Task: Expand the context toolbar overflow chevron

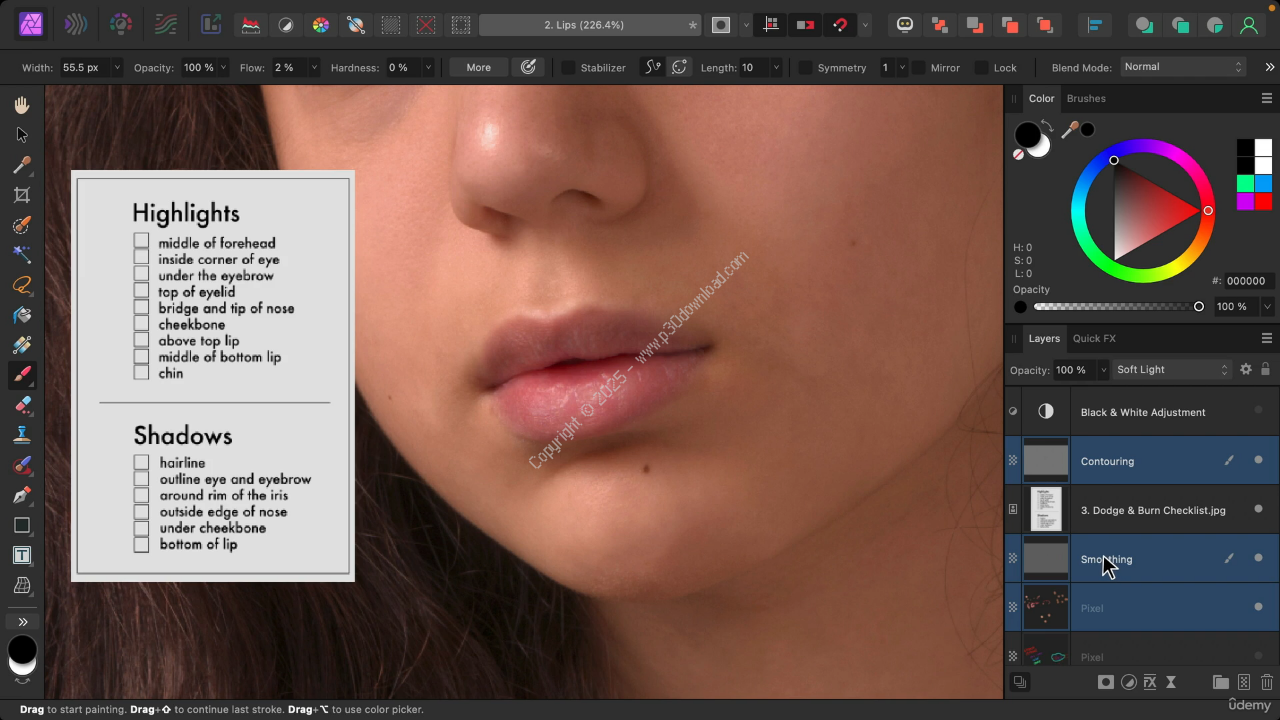Action: [1269, 68]
